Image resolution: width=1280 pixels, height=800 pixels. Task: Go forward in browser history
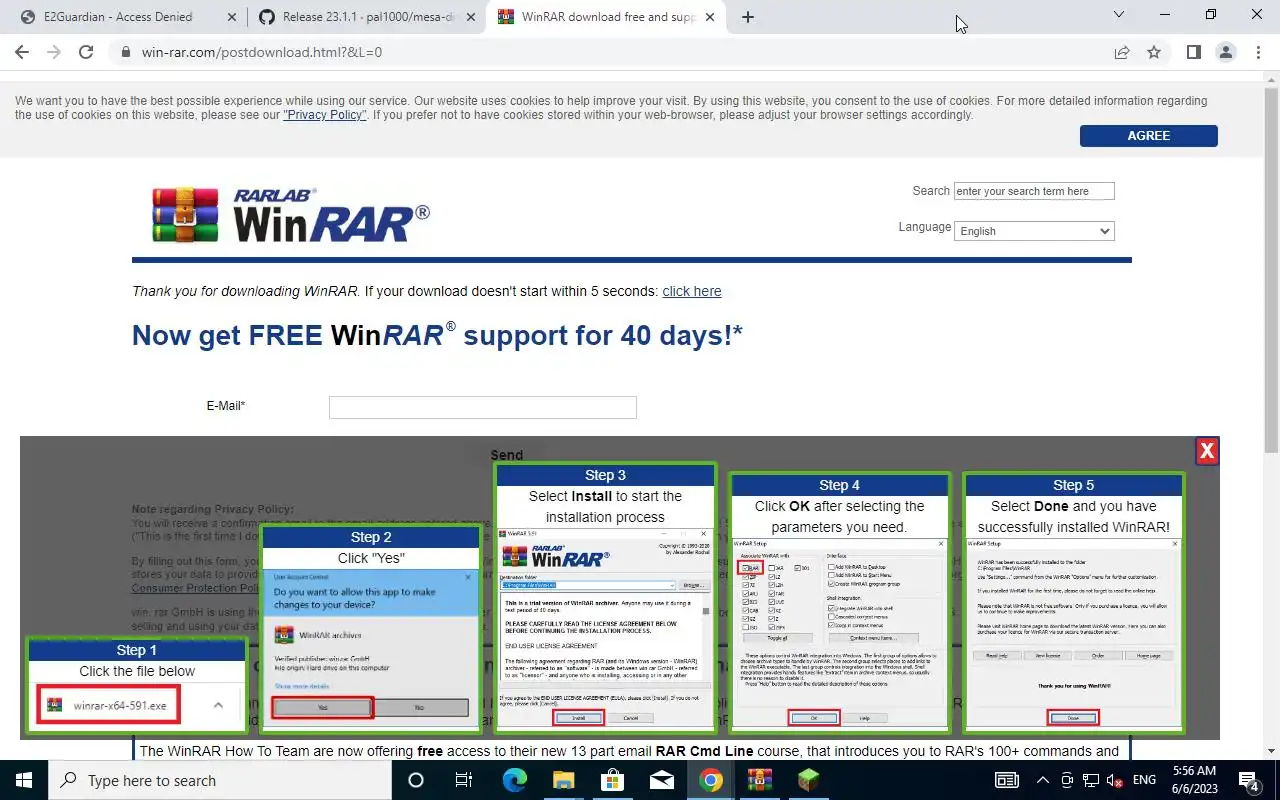point(54,52)
